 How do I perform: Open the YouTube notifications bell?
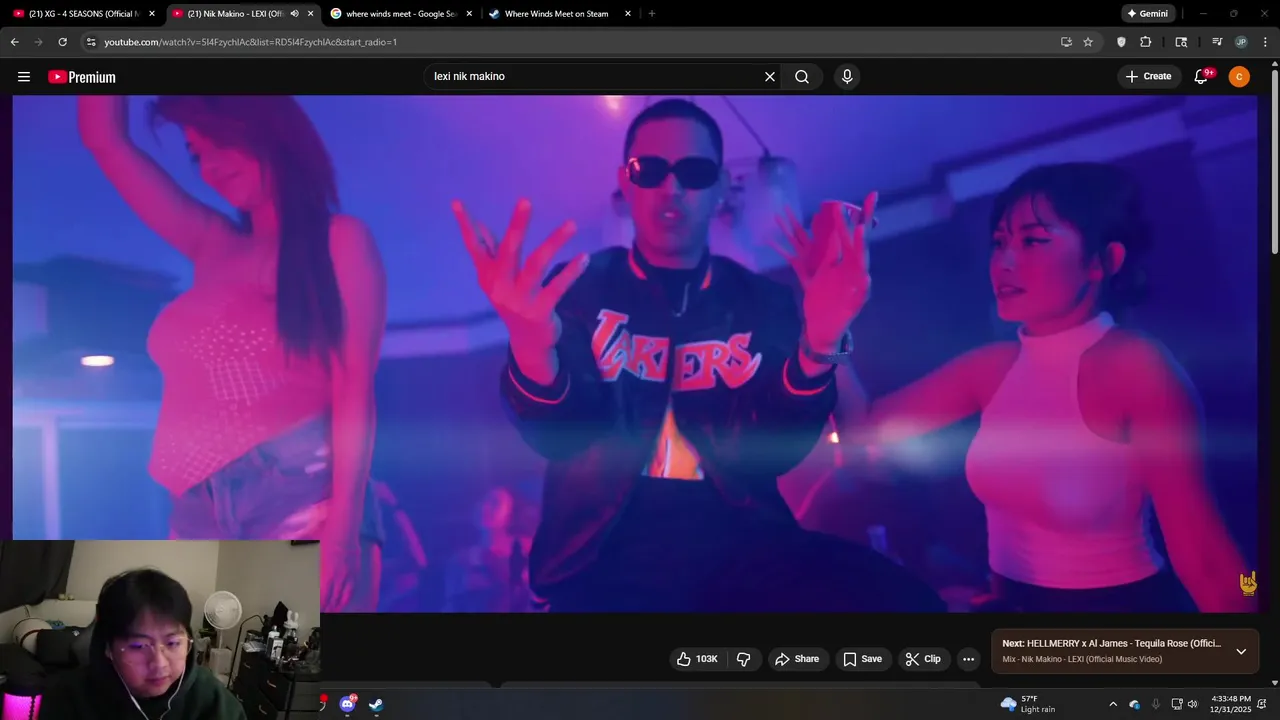[1202, 77]
